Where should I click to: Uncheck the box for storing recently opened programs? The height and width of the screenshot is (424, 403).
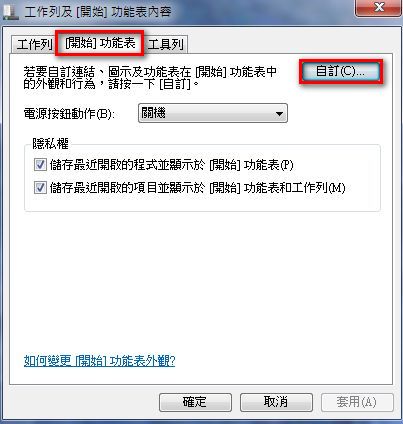(40, 165)
